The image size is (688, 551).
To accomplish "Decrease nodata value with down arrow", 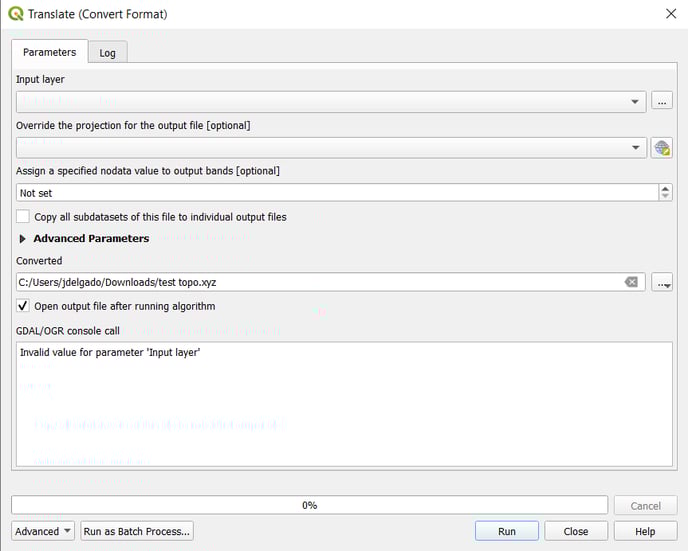I will (665, 196).
